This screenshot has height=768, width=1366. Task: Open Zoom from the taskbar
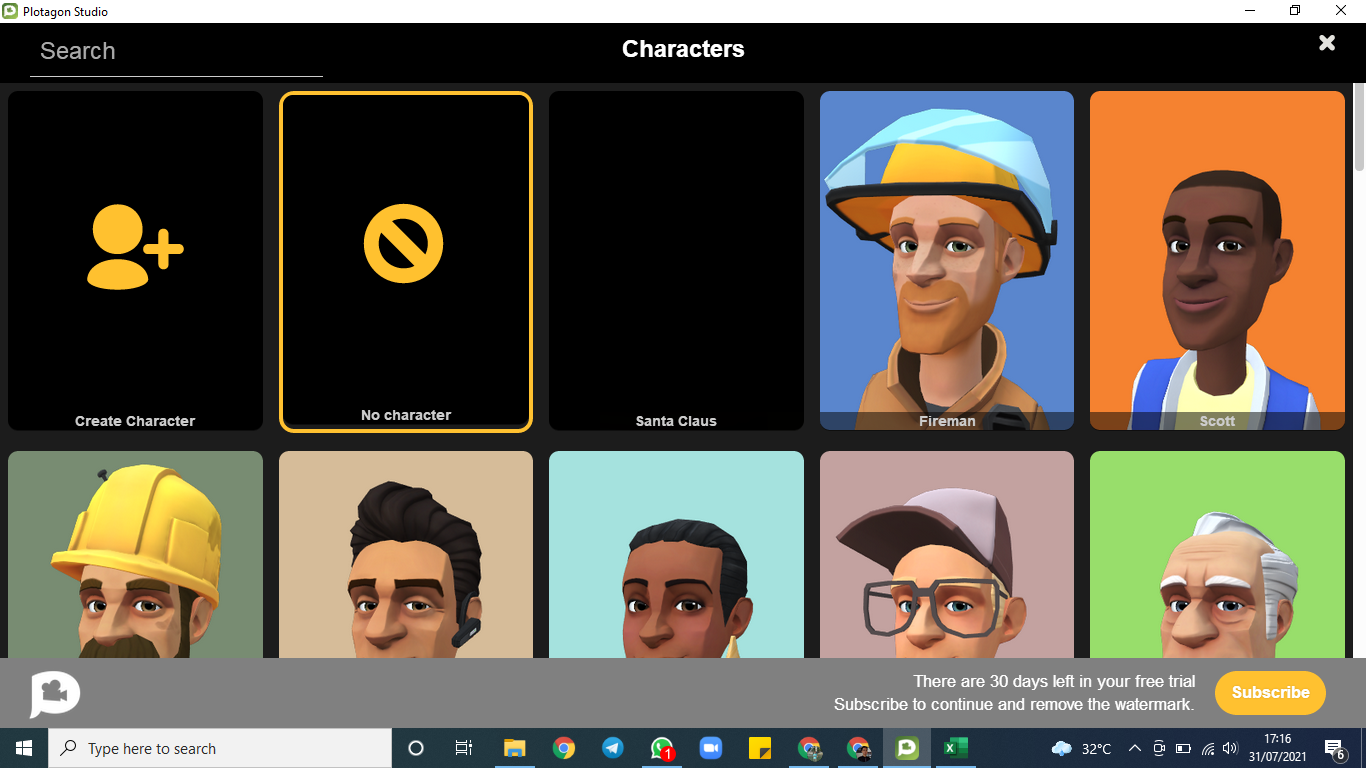[711, 748]
